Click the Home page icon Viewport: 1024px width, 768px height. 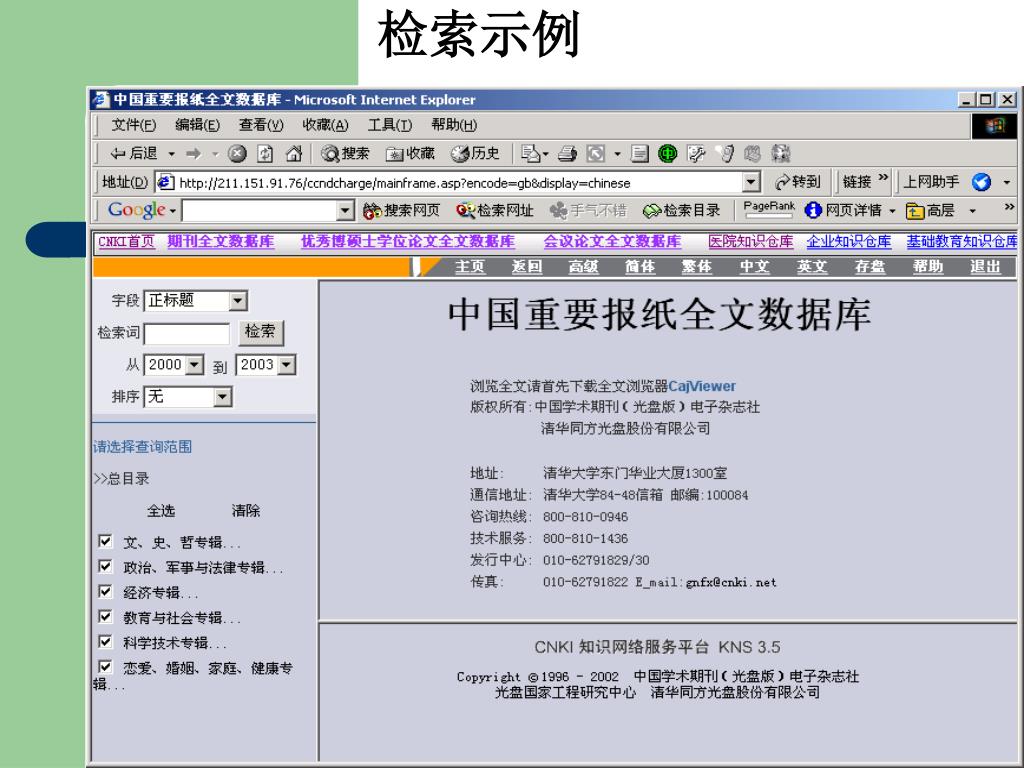[x=294, y=153]
